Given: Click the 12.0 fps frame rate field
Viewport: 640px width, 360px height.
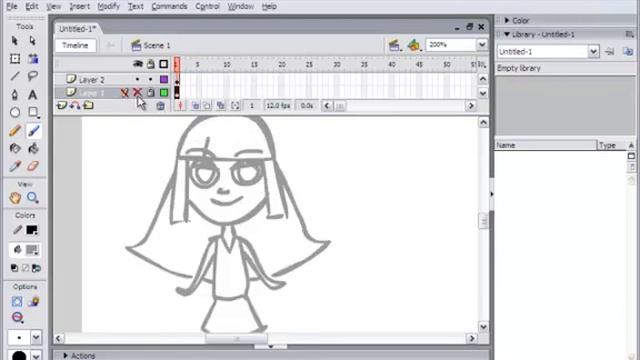Looking at the screenshot, I should pyautogui.click(x=278, y=106).
